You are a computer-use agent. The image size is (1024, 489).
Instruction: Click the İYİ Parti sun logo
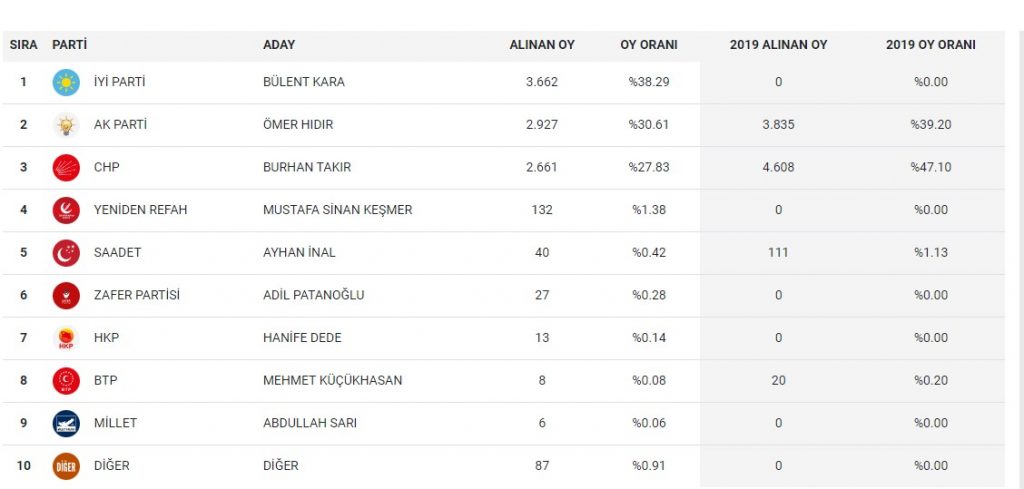coord(66,82)
